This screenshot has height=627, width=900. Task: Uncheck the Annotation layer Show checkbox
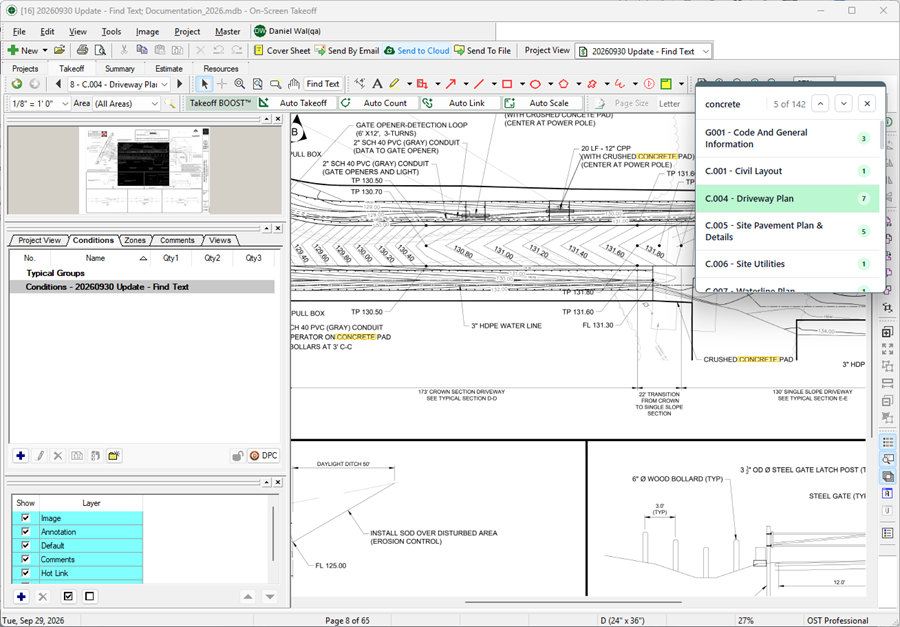(25, 532)
